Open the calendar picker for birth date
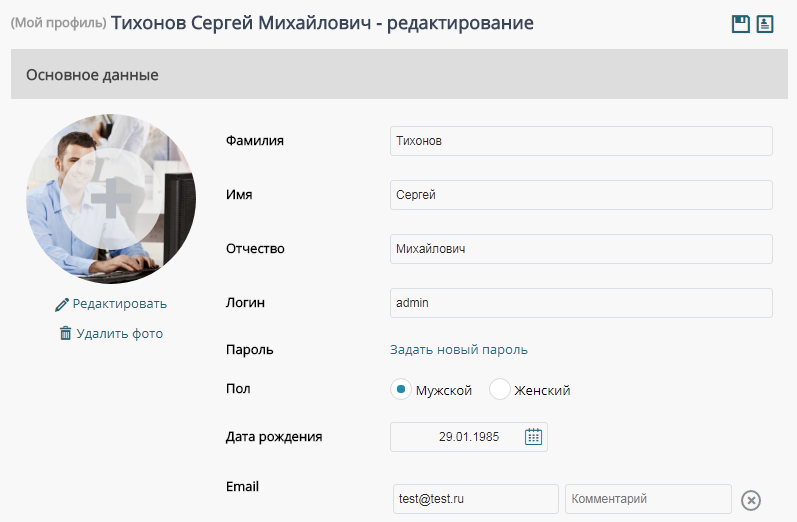The height and width of the screenshot is (522, 797). [533, 437]
